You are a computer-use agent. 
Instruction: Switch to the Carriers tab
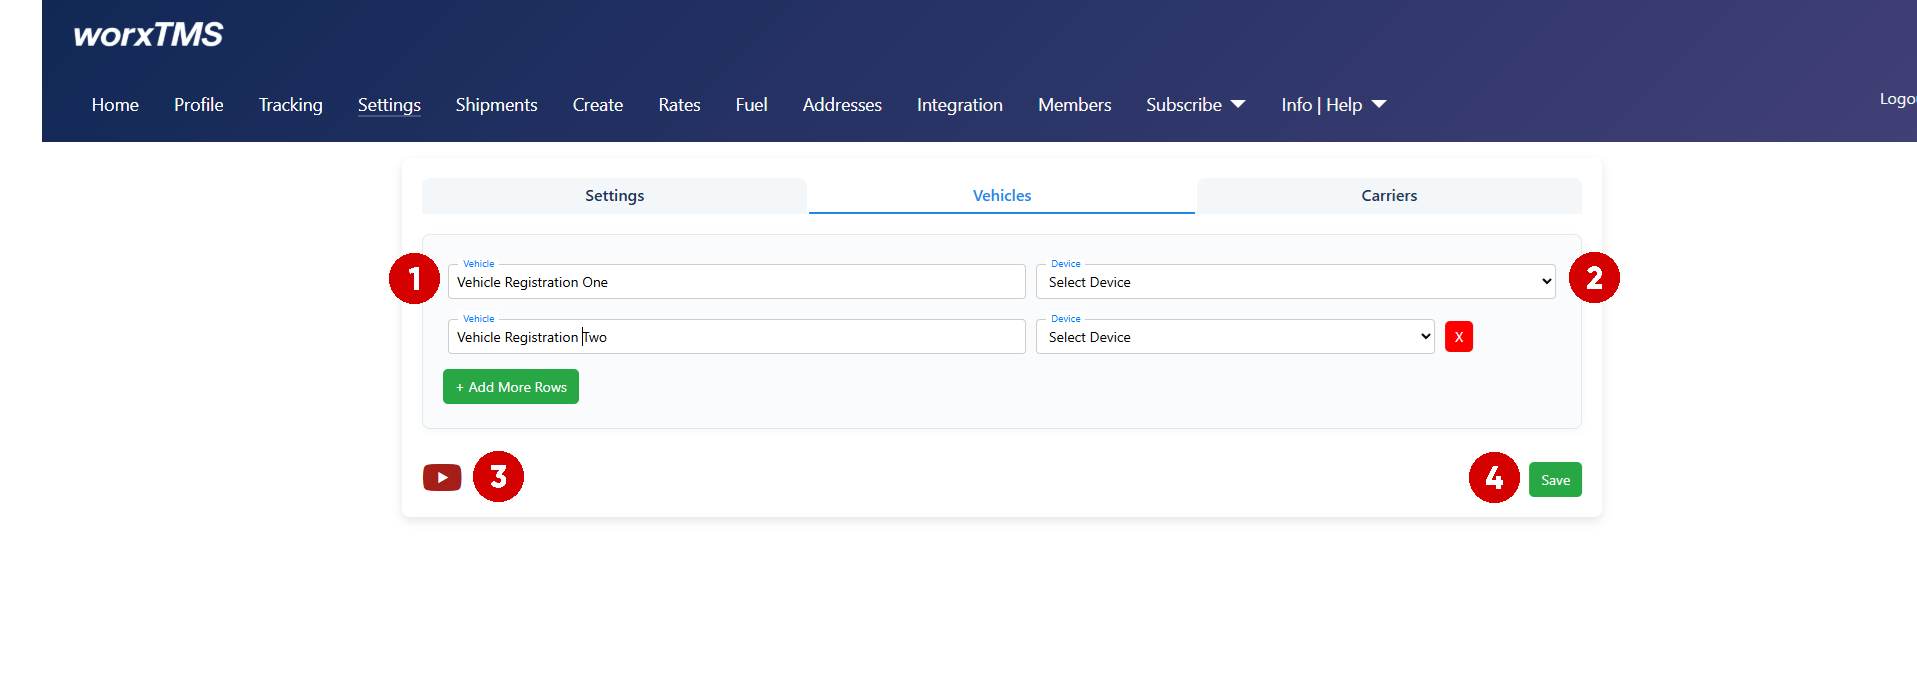1388,196
